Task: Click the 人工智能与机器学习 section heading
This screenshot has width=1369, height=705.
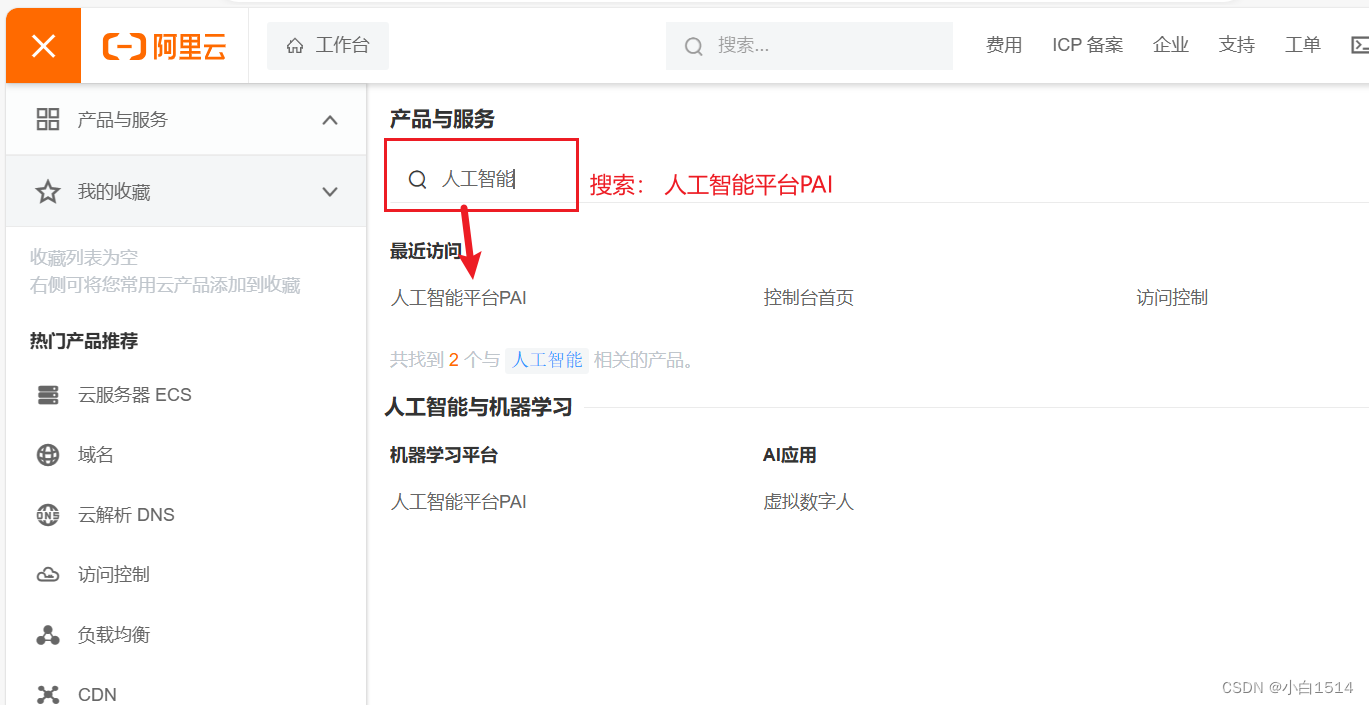Action: [x=478, y=407]
